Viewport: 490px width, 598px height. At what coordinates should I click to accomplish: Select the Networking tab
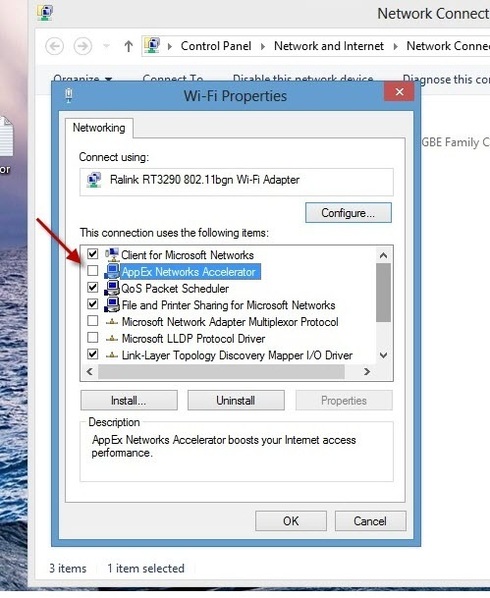[x=99, y=128]
